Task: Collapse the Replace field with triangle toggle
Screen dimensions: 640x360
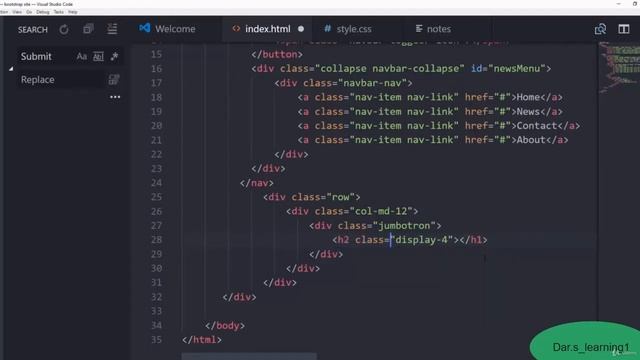Action: (11, 69)
